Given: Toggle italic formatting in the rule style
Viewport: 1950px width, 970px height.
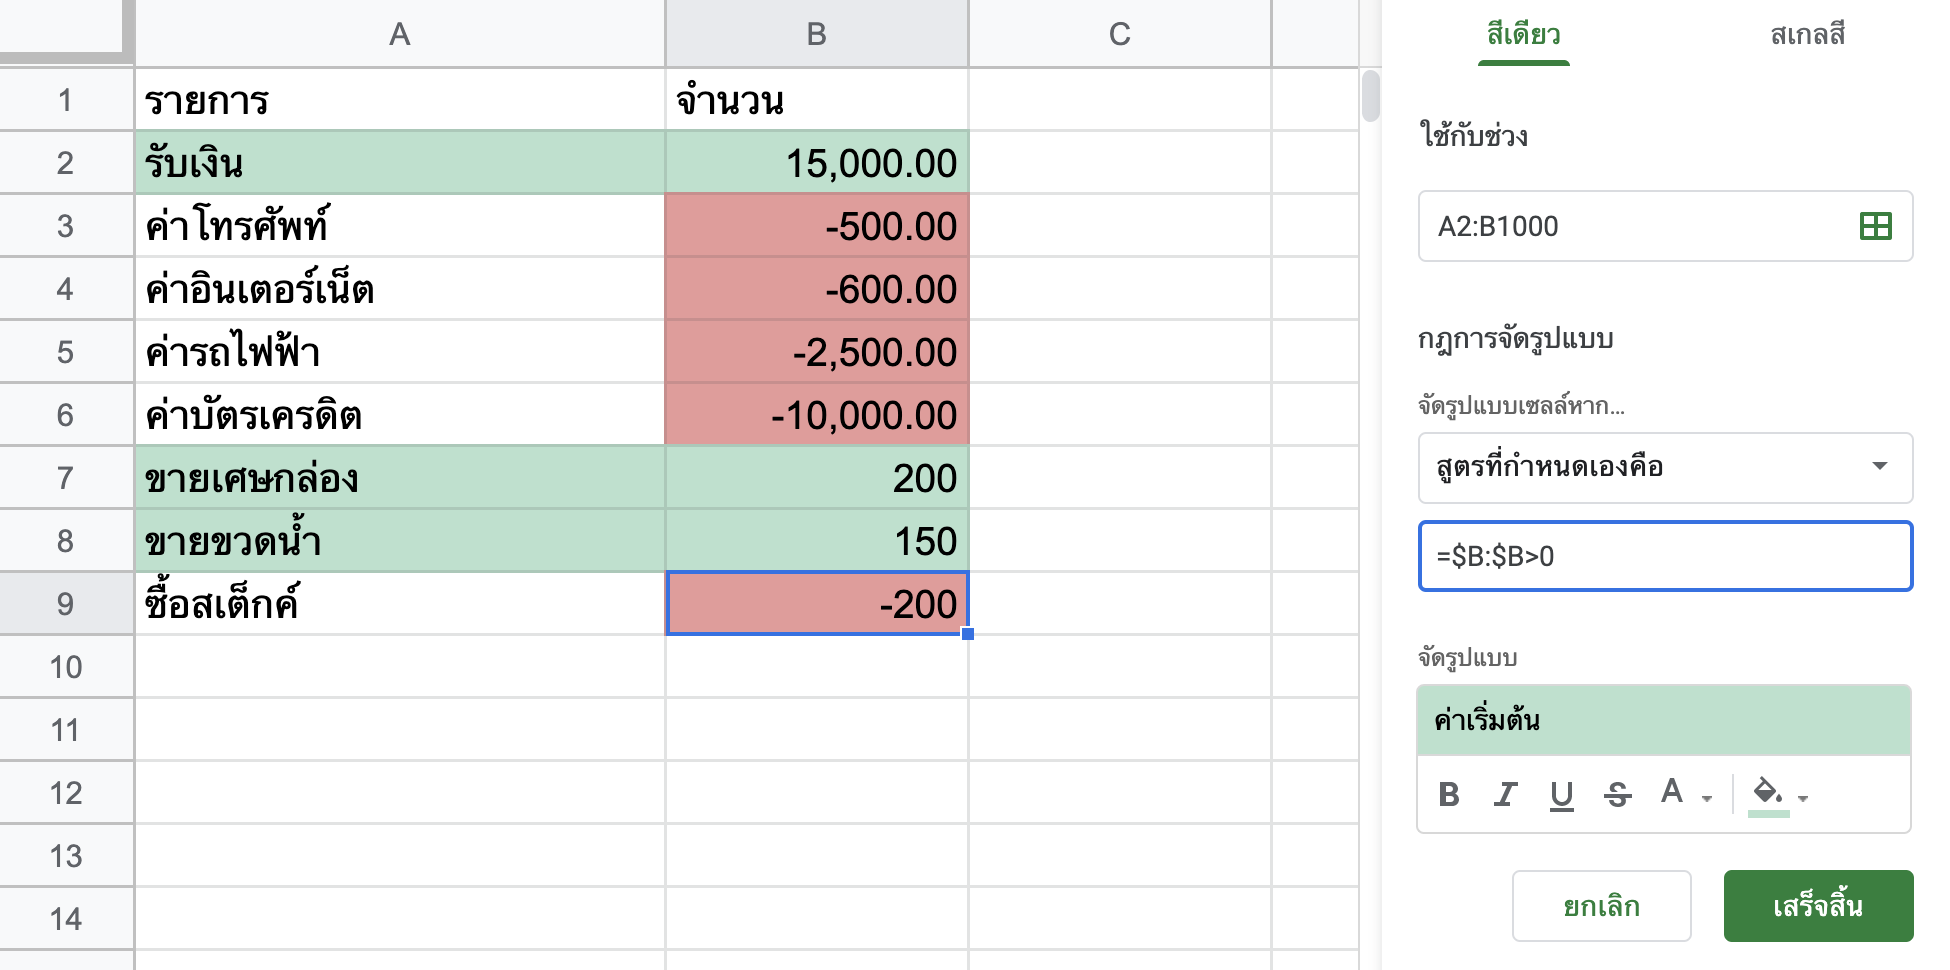Looking at the screenshot, I should click(1505, 795).
